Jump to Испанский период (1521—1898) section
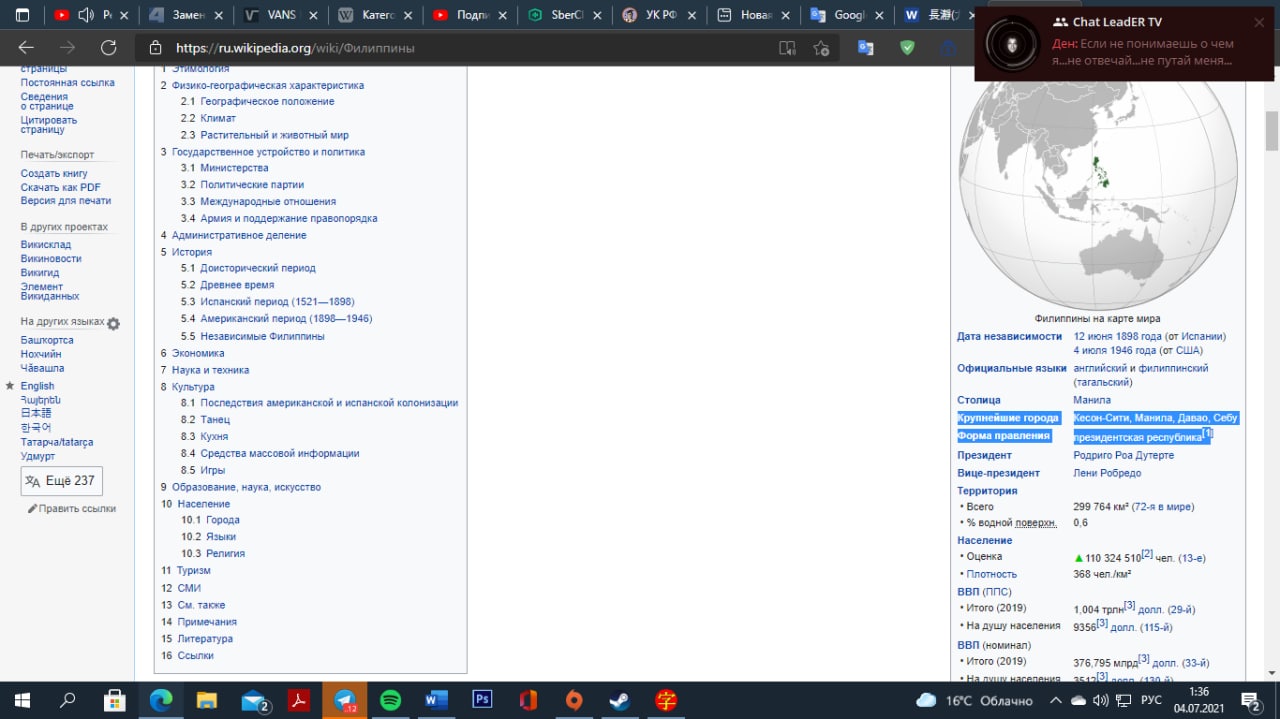 click(277, 301)
